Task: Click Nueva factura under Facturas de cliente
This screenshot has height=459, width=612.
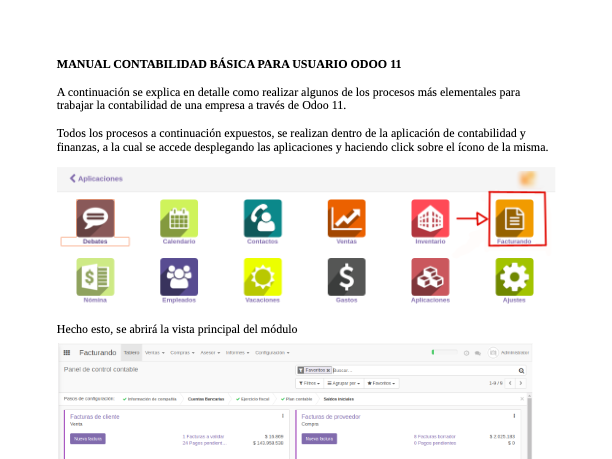Action: 88,438
